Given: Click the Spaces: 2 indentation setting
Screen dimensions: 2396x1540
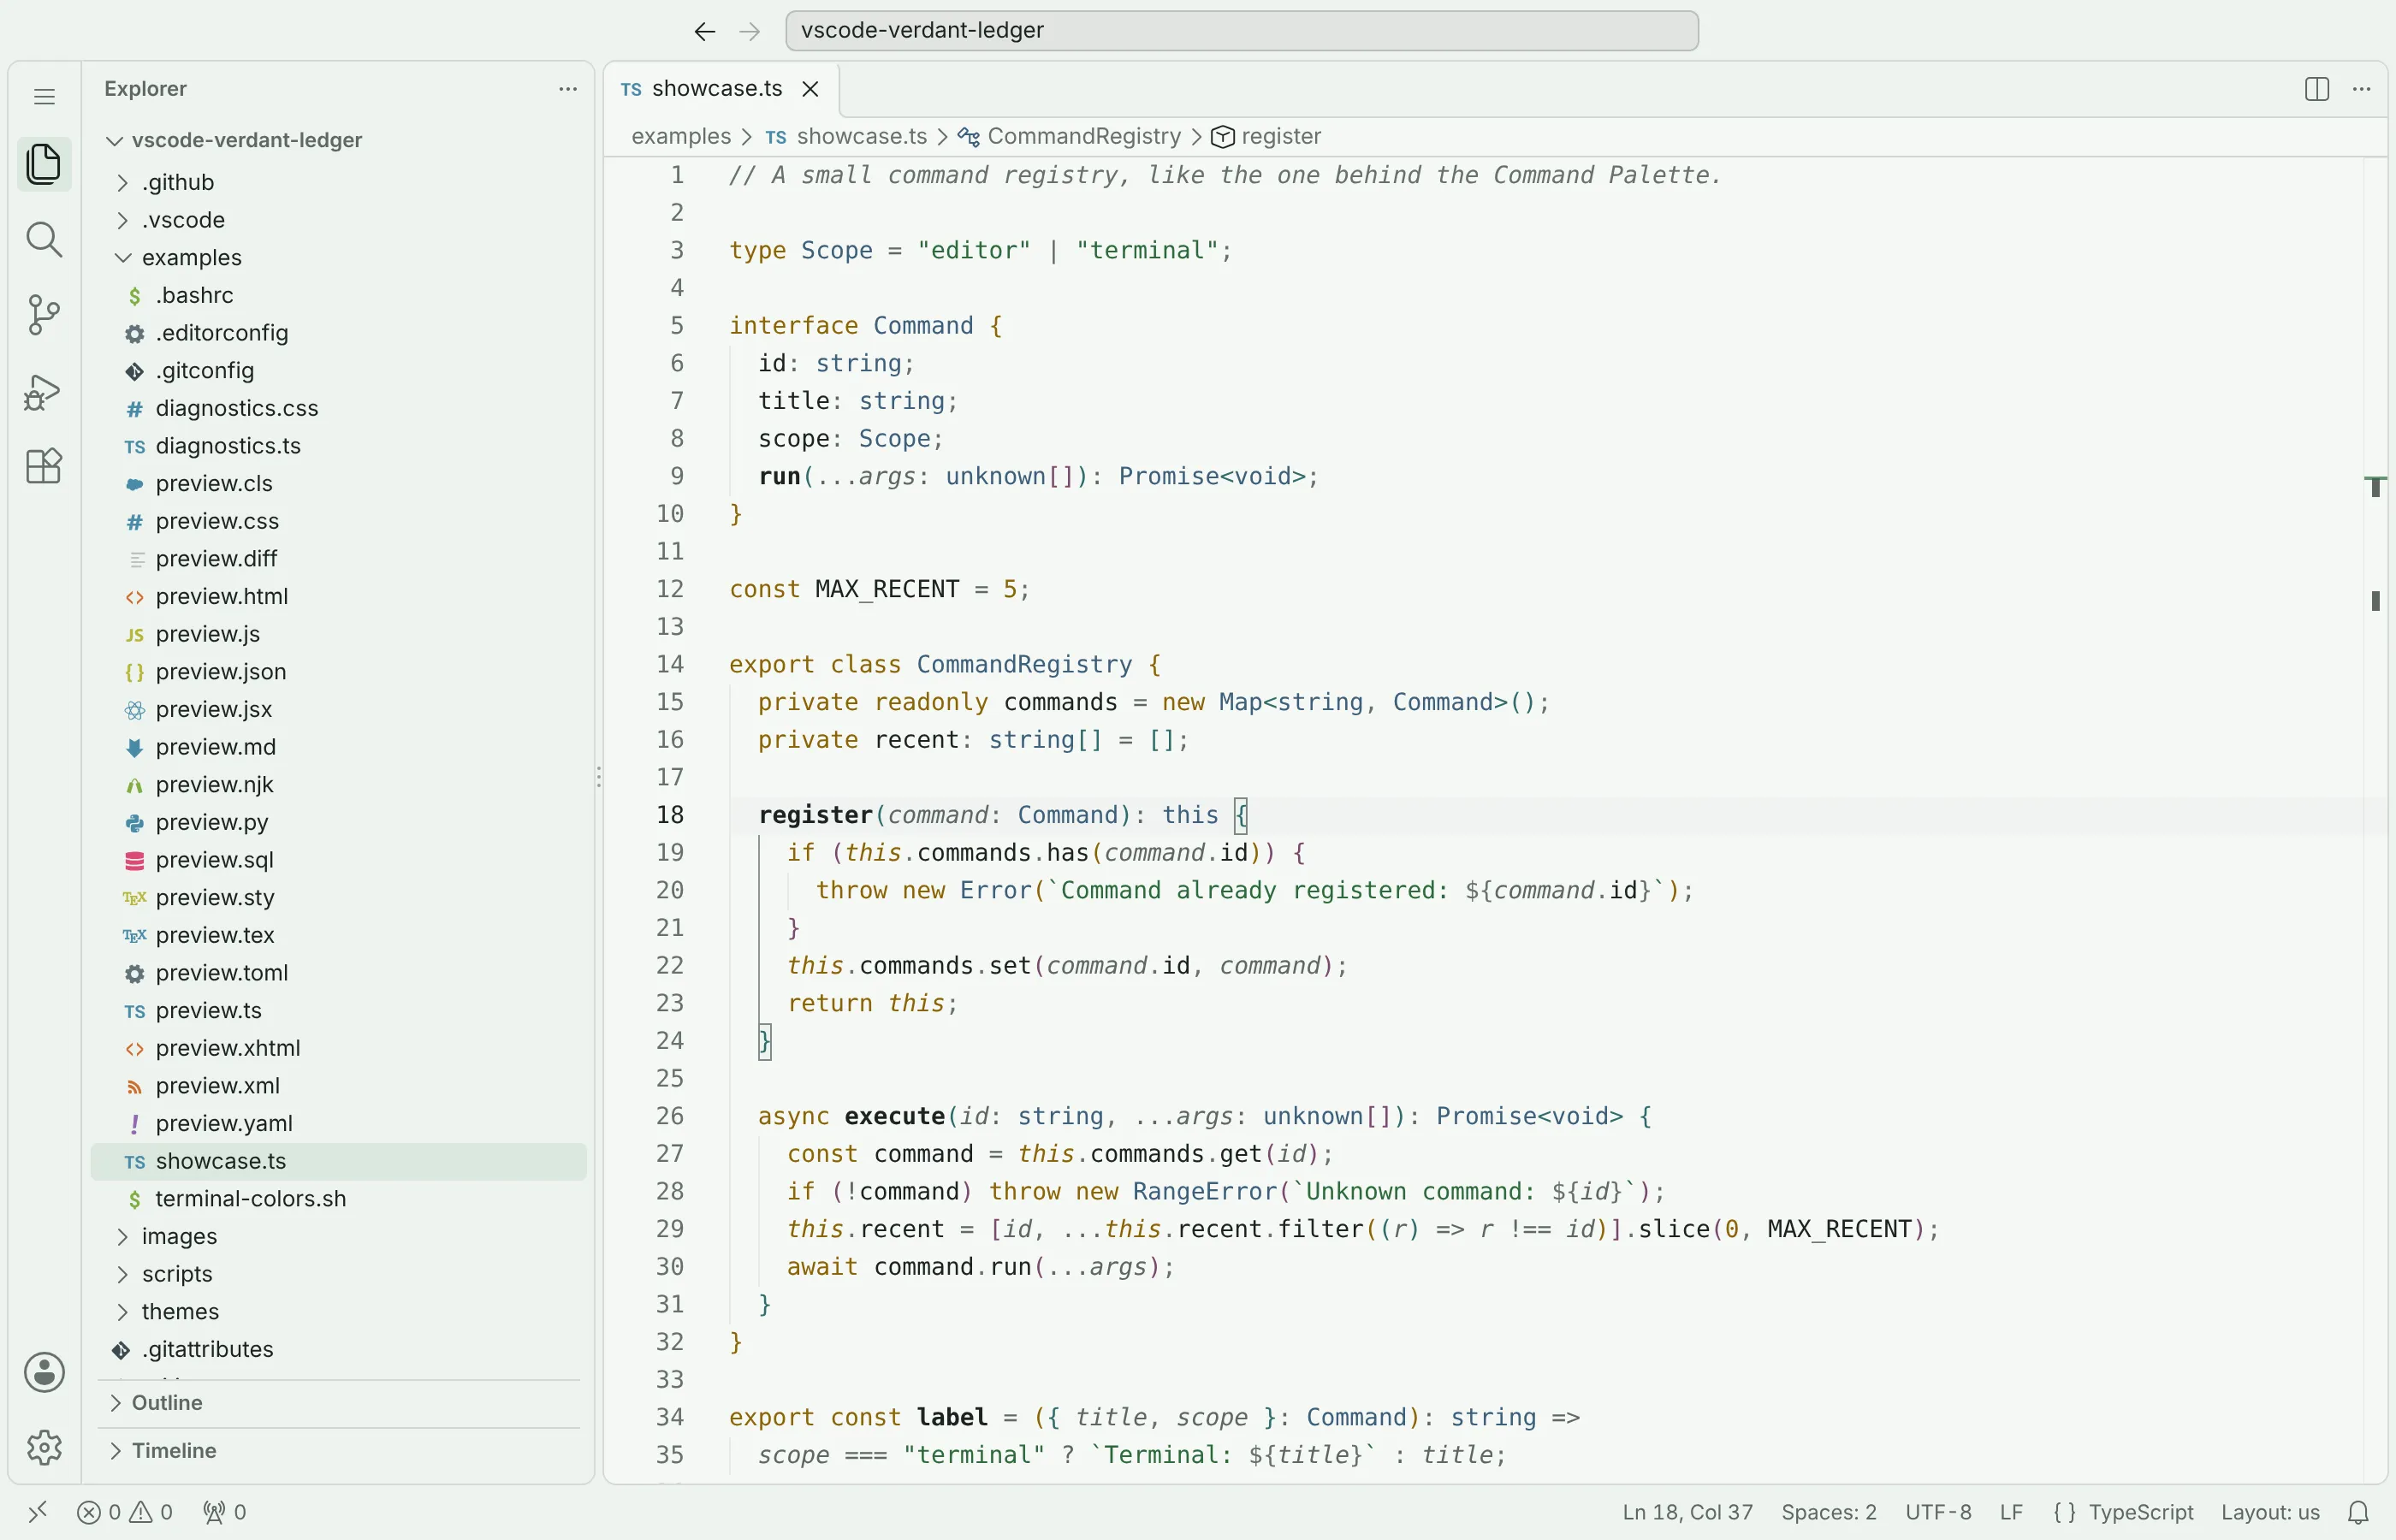Looking at the screenshot, I should pos(1829,1512).
